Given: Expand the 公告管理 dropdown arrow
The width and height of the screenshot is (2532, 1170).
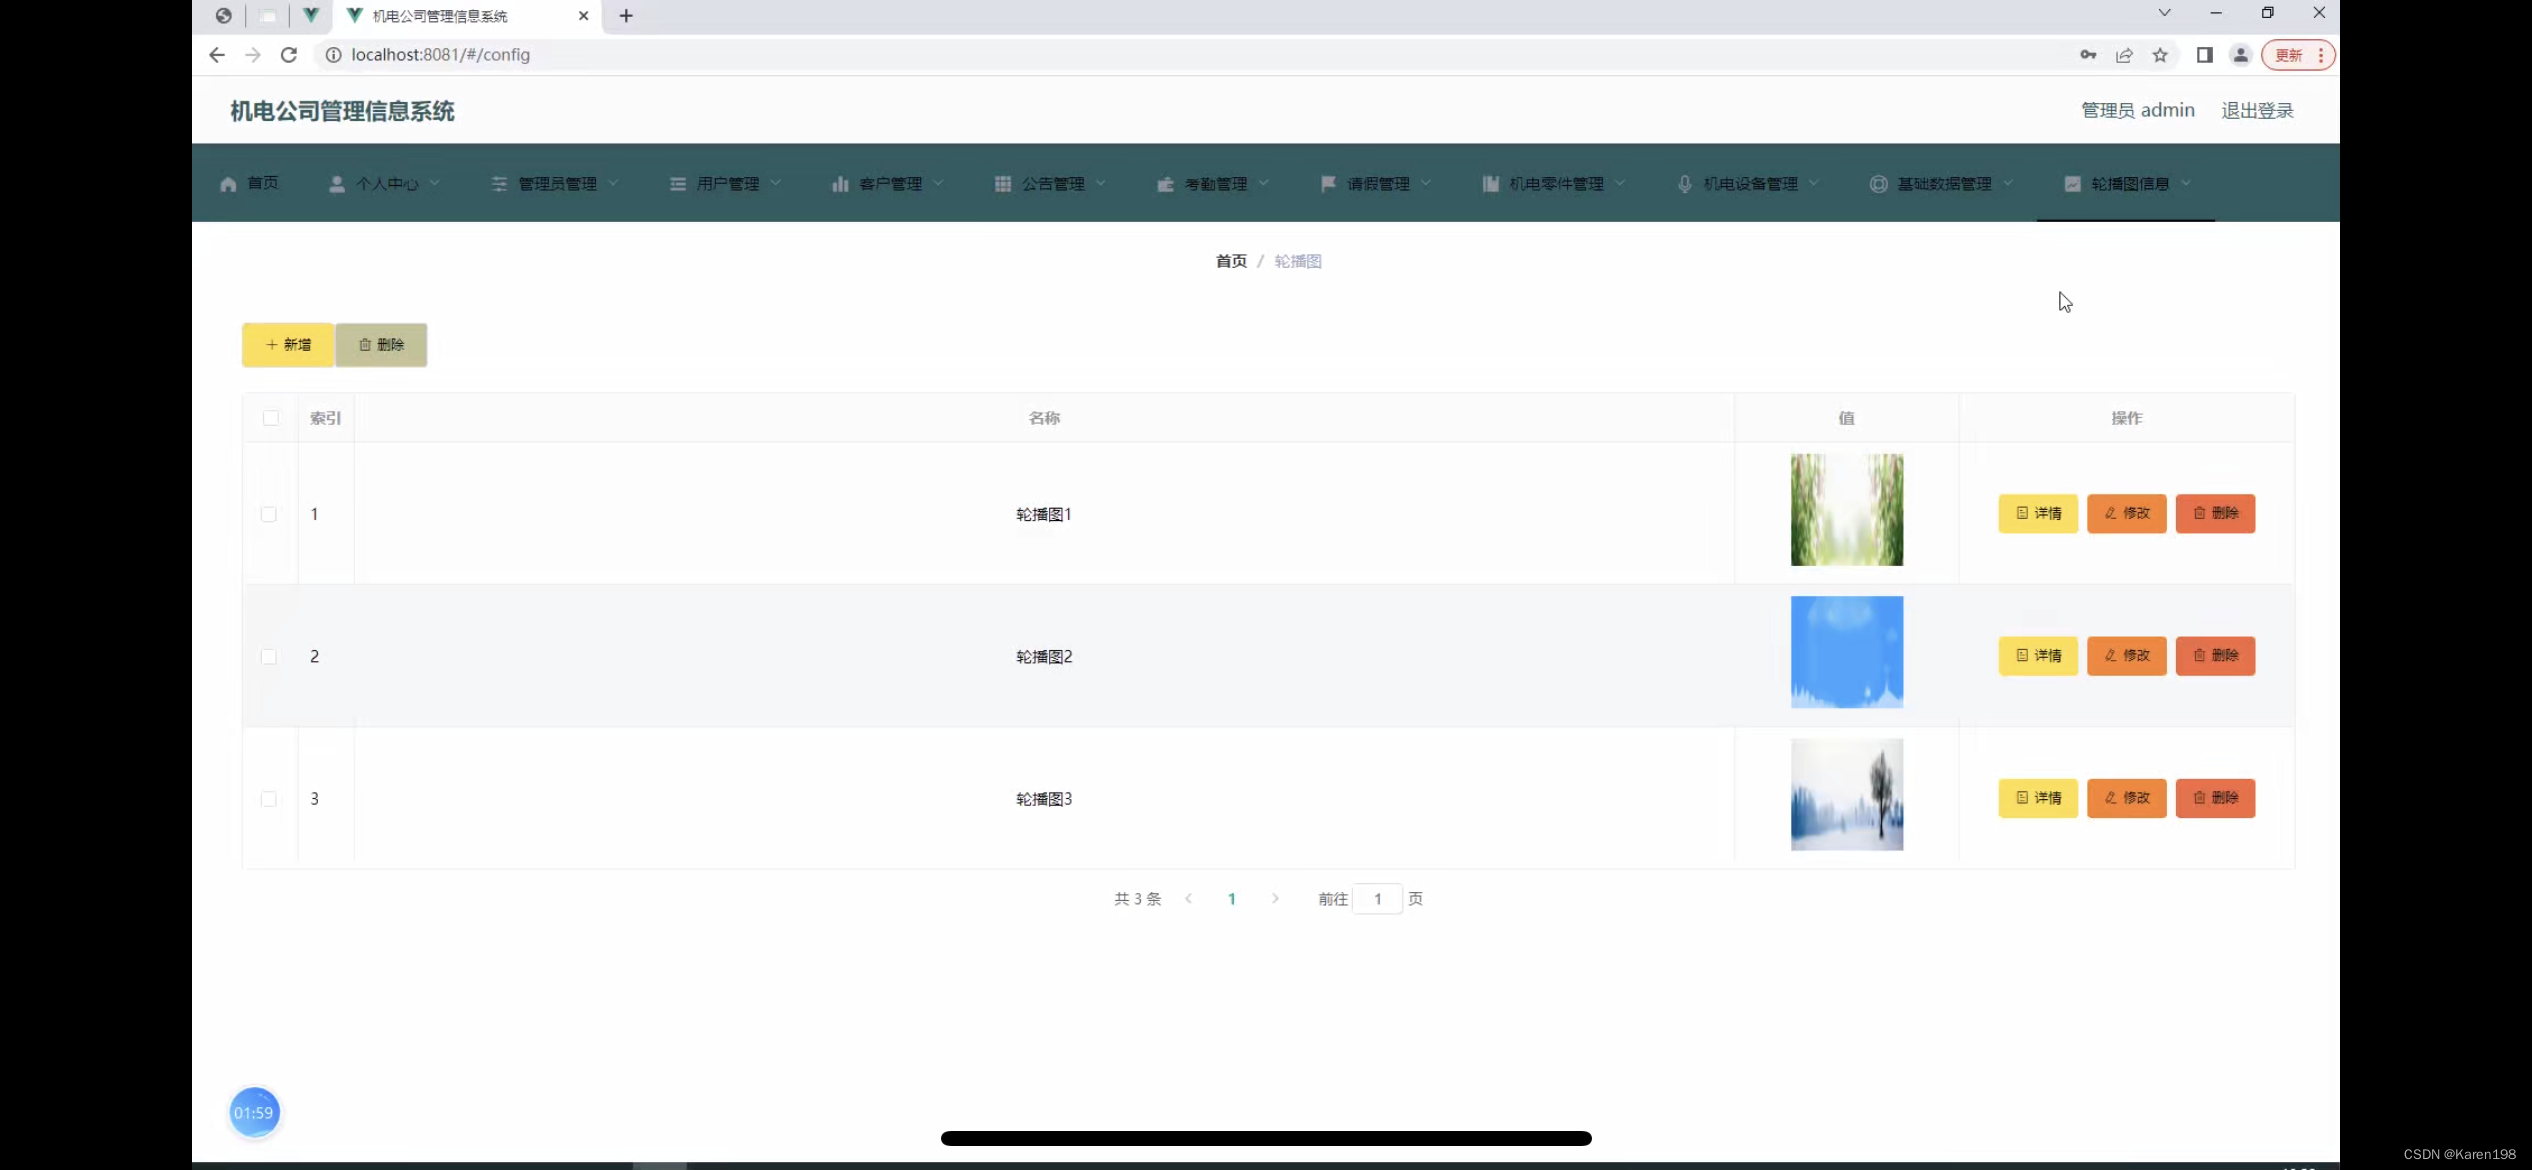Looking at the screenshot, I should (x=1101, y=183).
